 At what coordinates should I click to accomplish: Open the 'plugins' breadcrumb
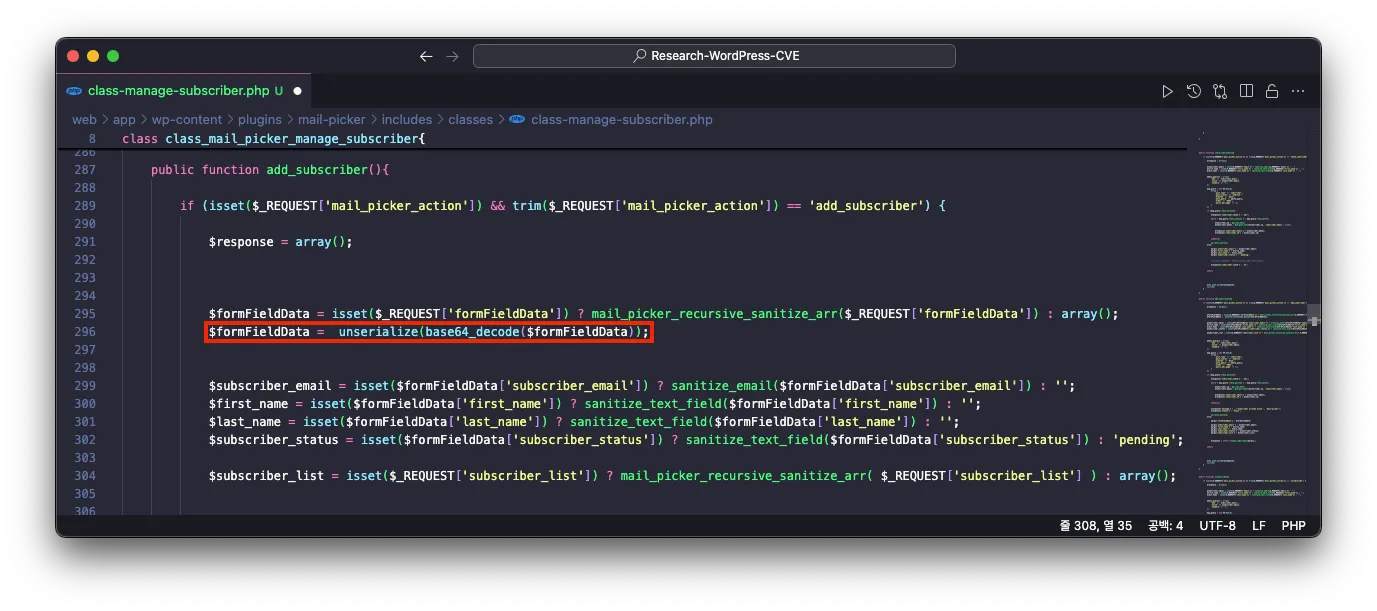pos(260,119)
